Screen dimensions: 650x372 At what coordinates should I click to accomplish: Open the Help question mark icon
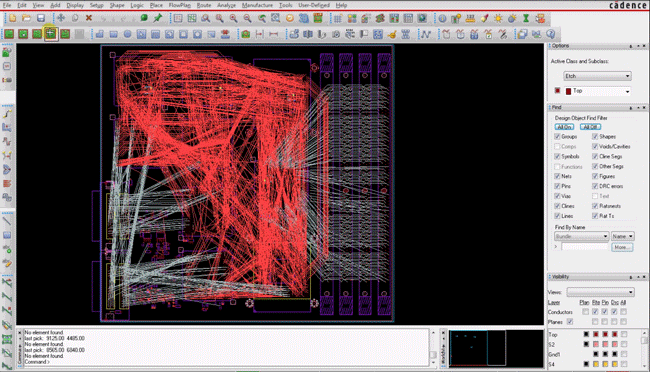[551, 34]
